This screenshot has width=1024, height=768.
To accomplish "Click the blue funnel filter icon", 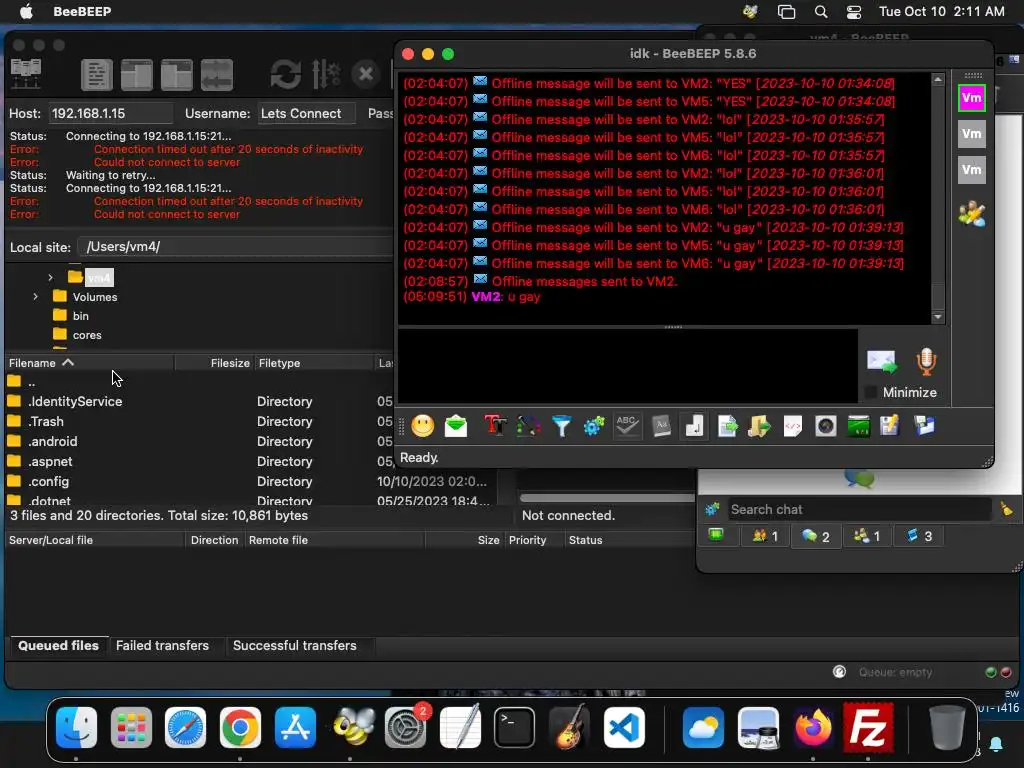I will pyautogui.click(x=562, y=426).
